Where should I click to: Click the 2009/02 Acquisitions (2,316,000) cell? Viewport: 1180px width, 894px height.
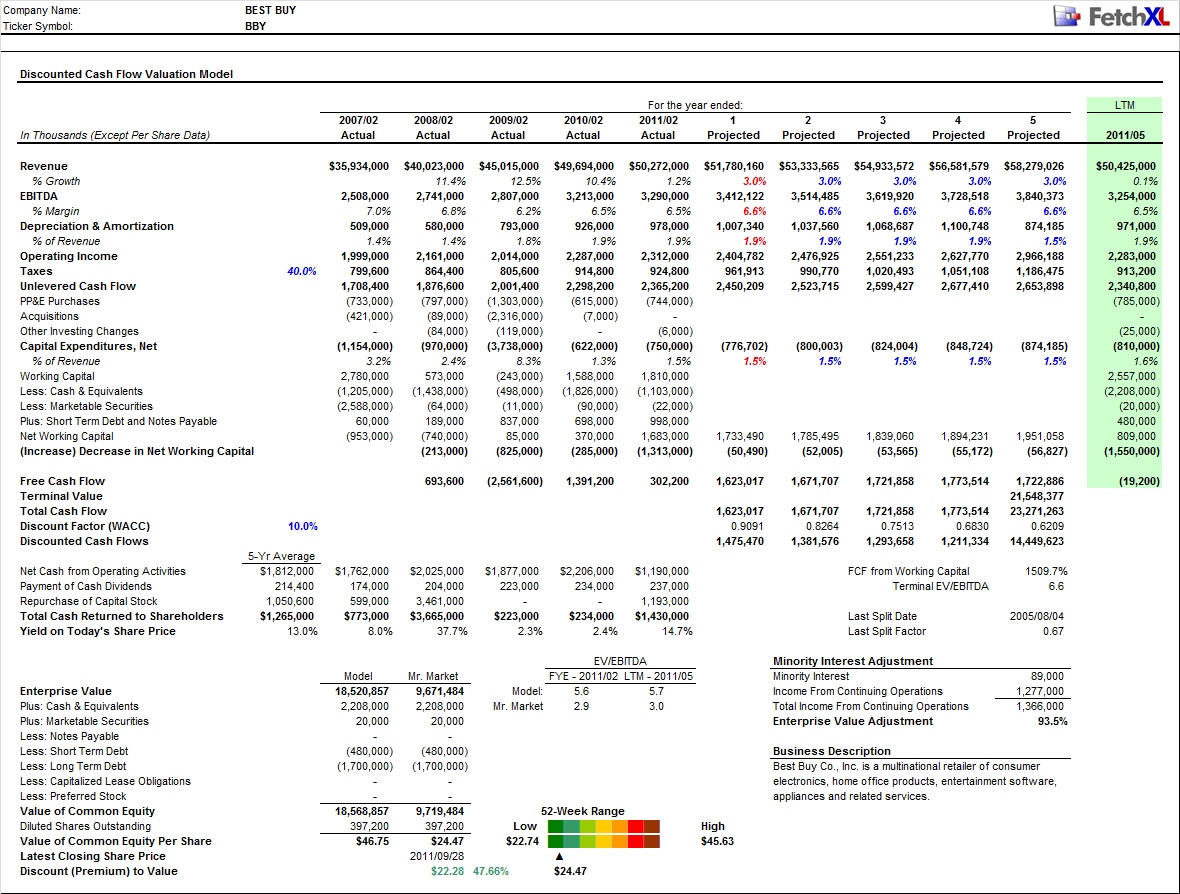515,316
